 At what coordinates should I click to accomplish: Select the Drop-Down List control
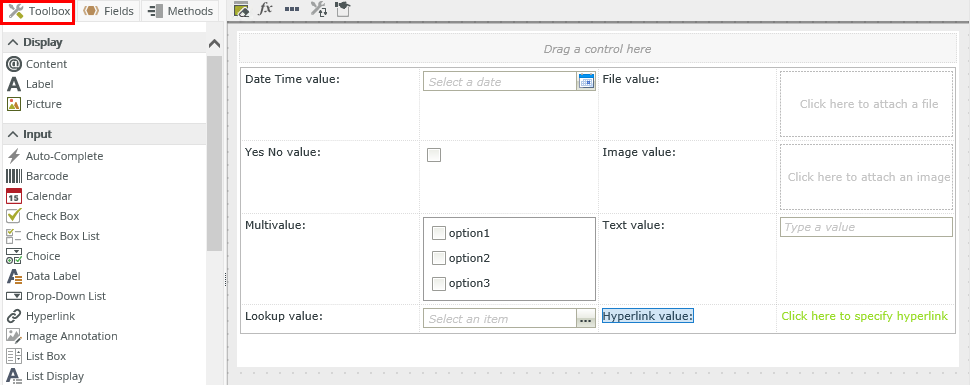56,296
